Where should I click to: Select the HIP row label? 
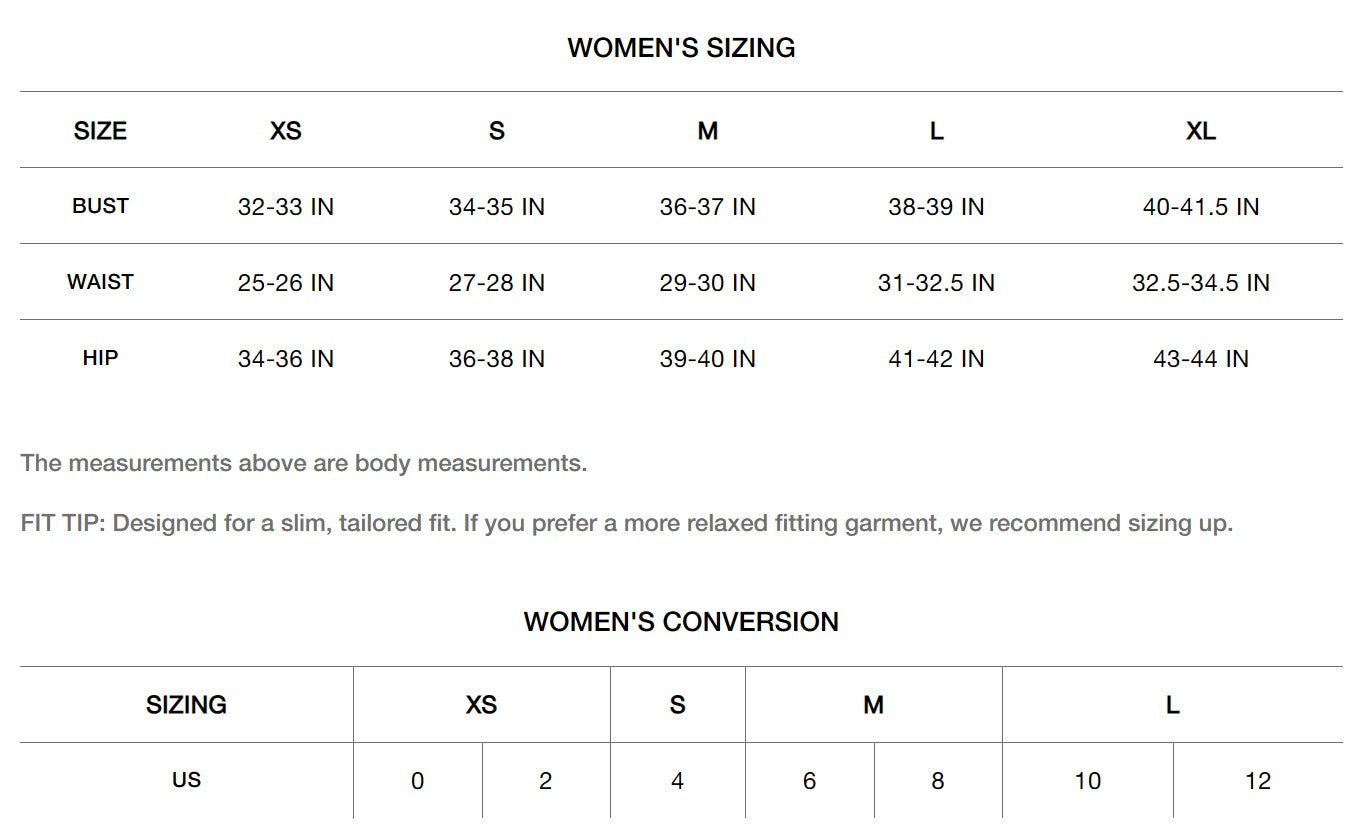[x=100, y=358]
